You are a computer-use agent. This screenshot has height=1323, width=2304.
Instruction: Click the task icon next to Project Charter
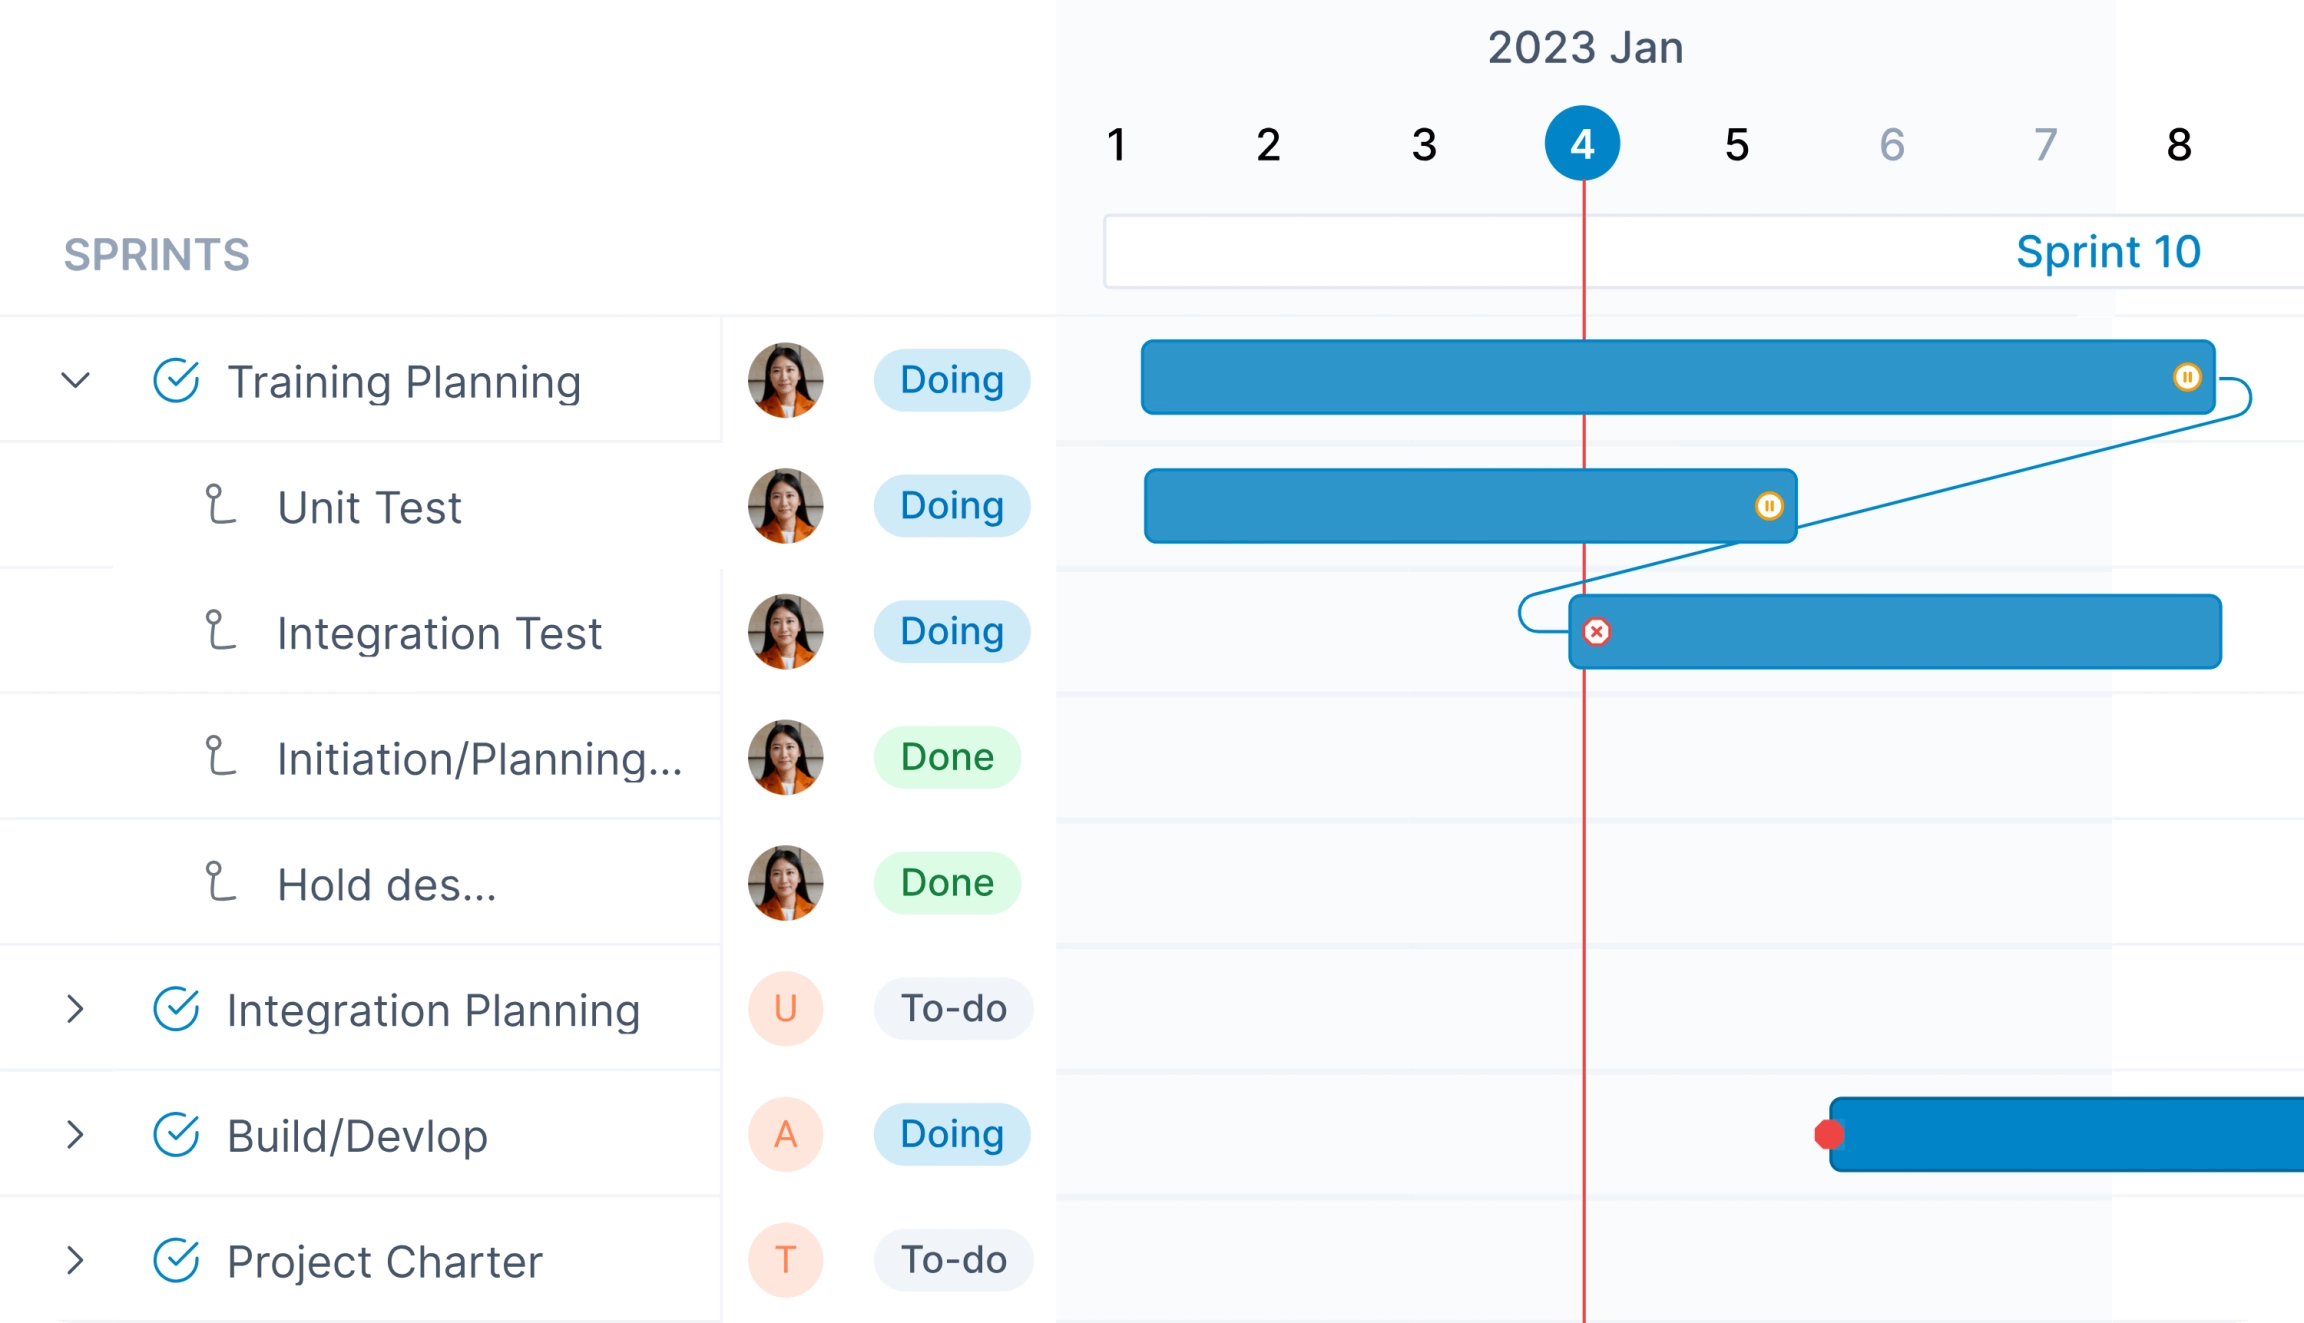[176, 1261]
